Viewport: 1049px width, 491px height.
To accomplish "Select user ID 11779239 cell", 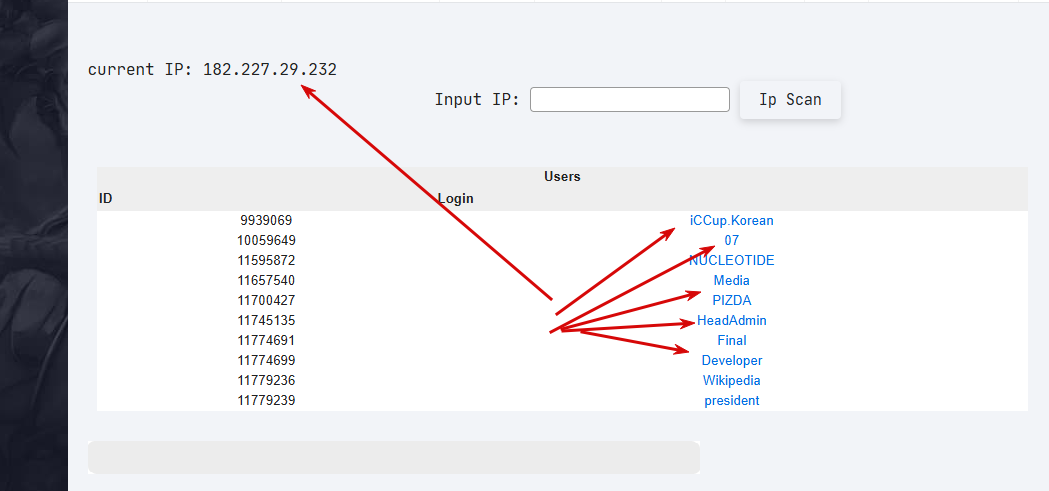I will (266, 400).
